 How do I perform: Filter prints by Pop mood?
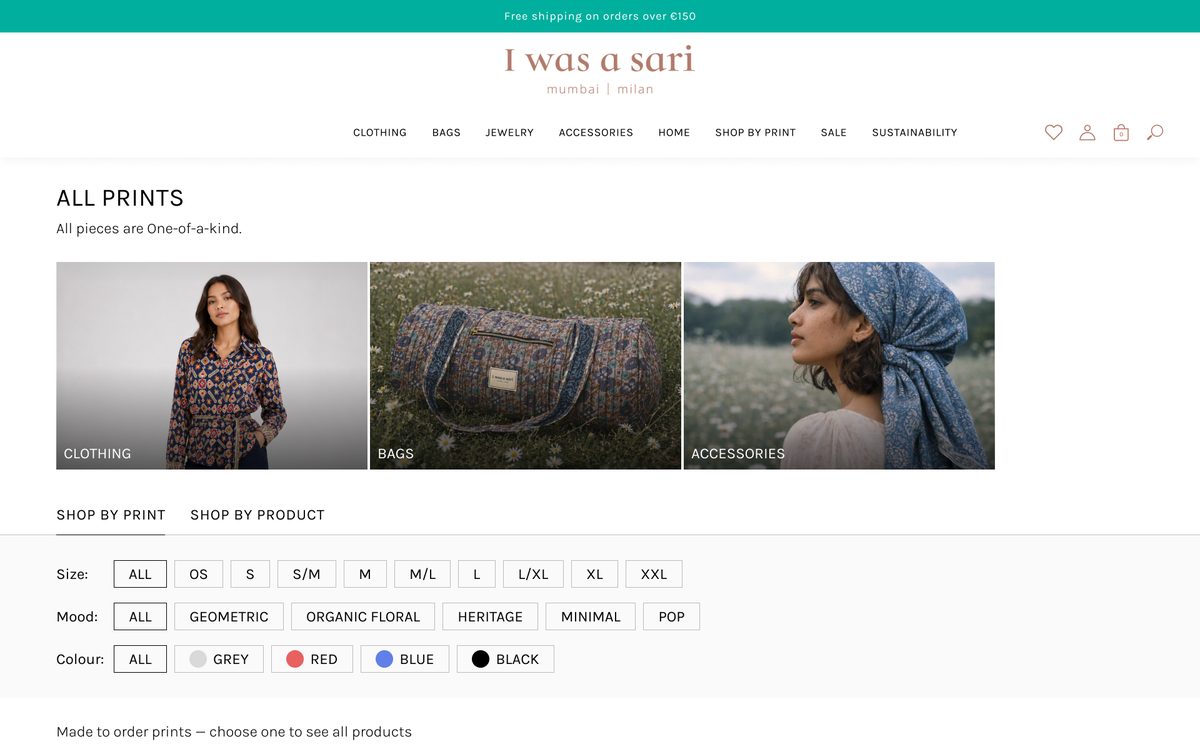(x=672, y=617)
